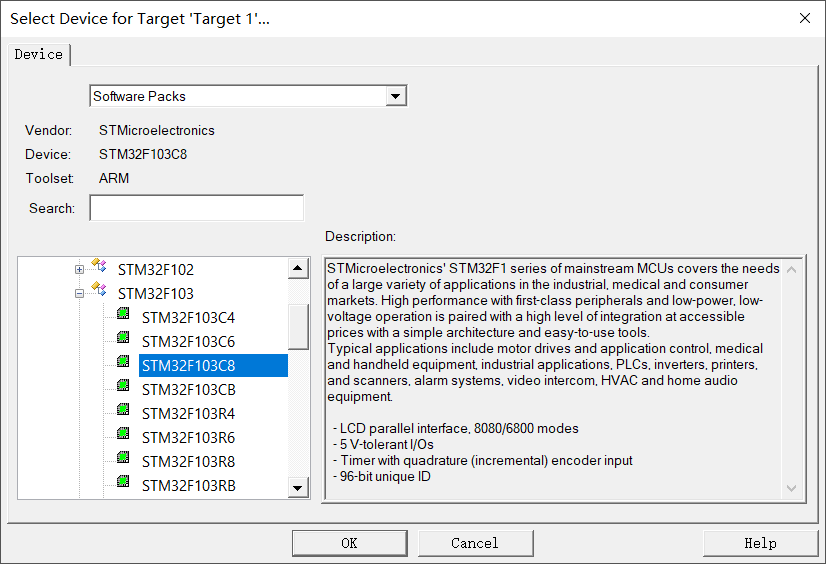Select highlighted device STM32F103C8 in tree
The height and width of the screenshot is (564, 826).
(x=213, y=365)
